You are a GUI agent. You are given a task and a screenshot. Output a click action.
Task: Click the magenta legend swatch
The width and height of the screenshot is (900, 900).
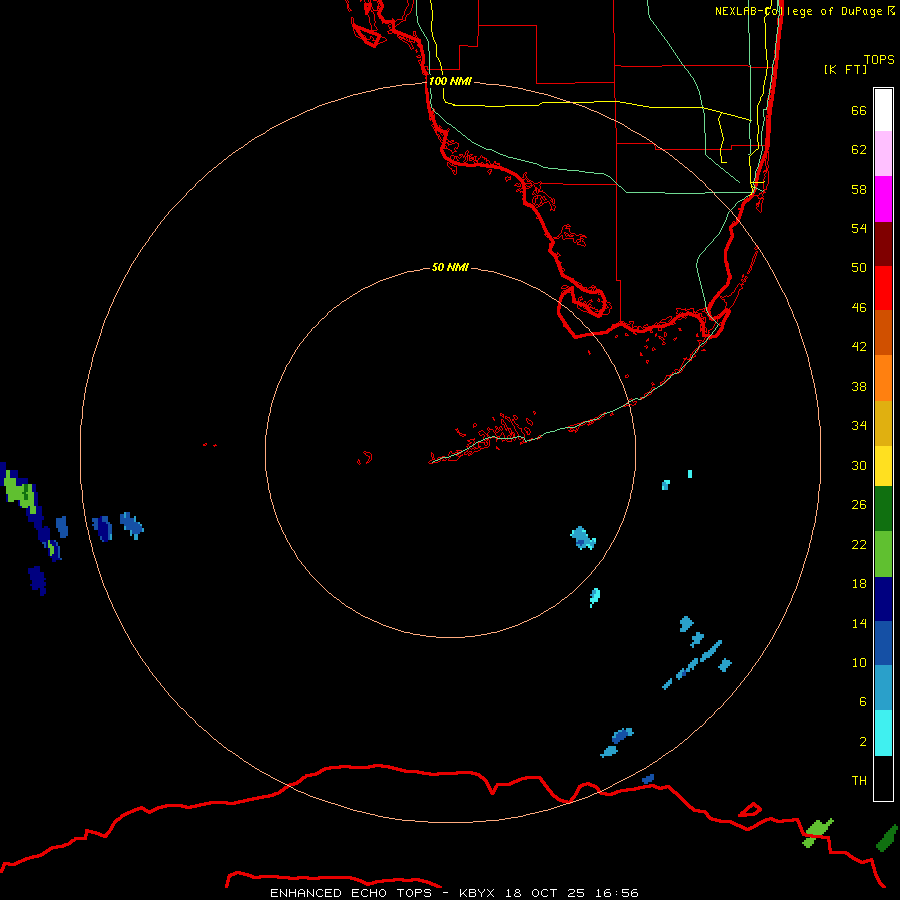[x=883, y=199]
